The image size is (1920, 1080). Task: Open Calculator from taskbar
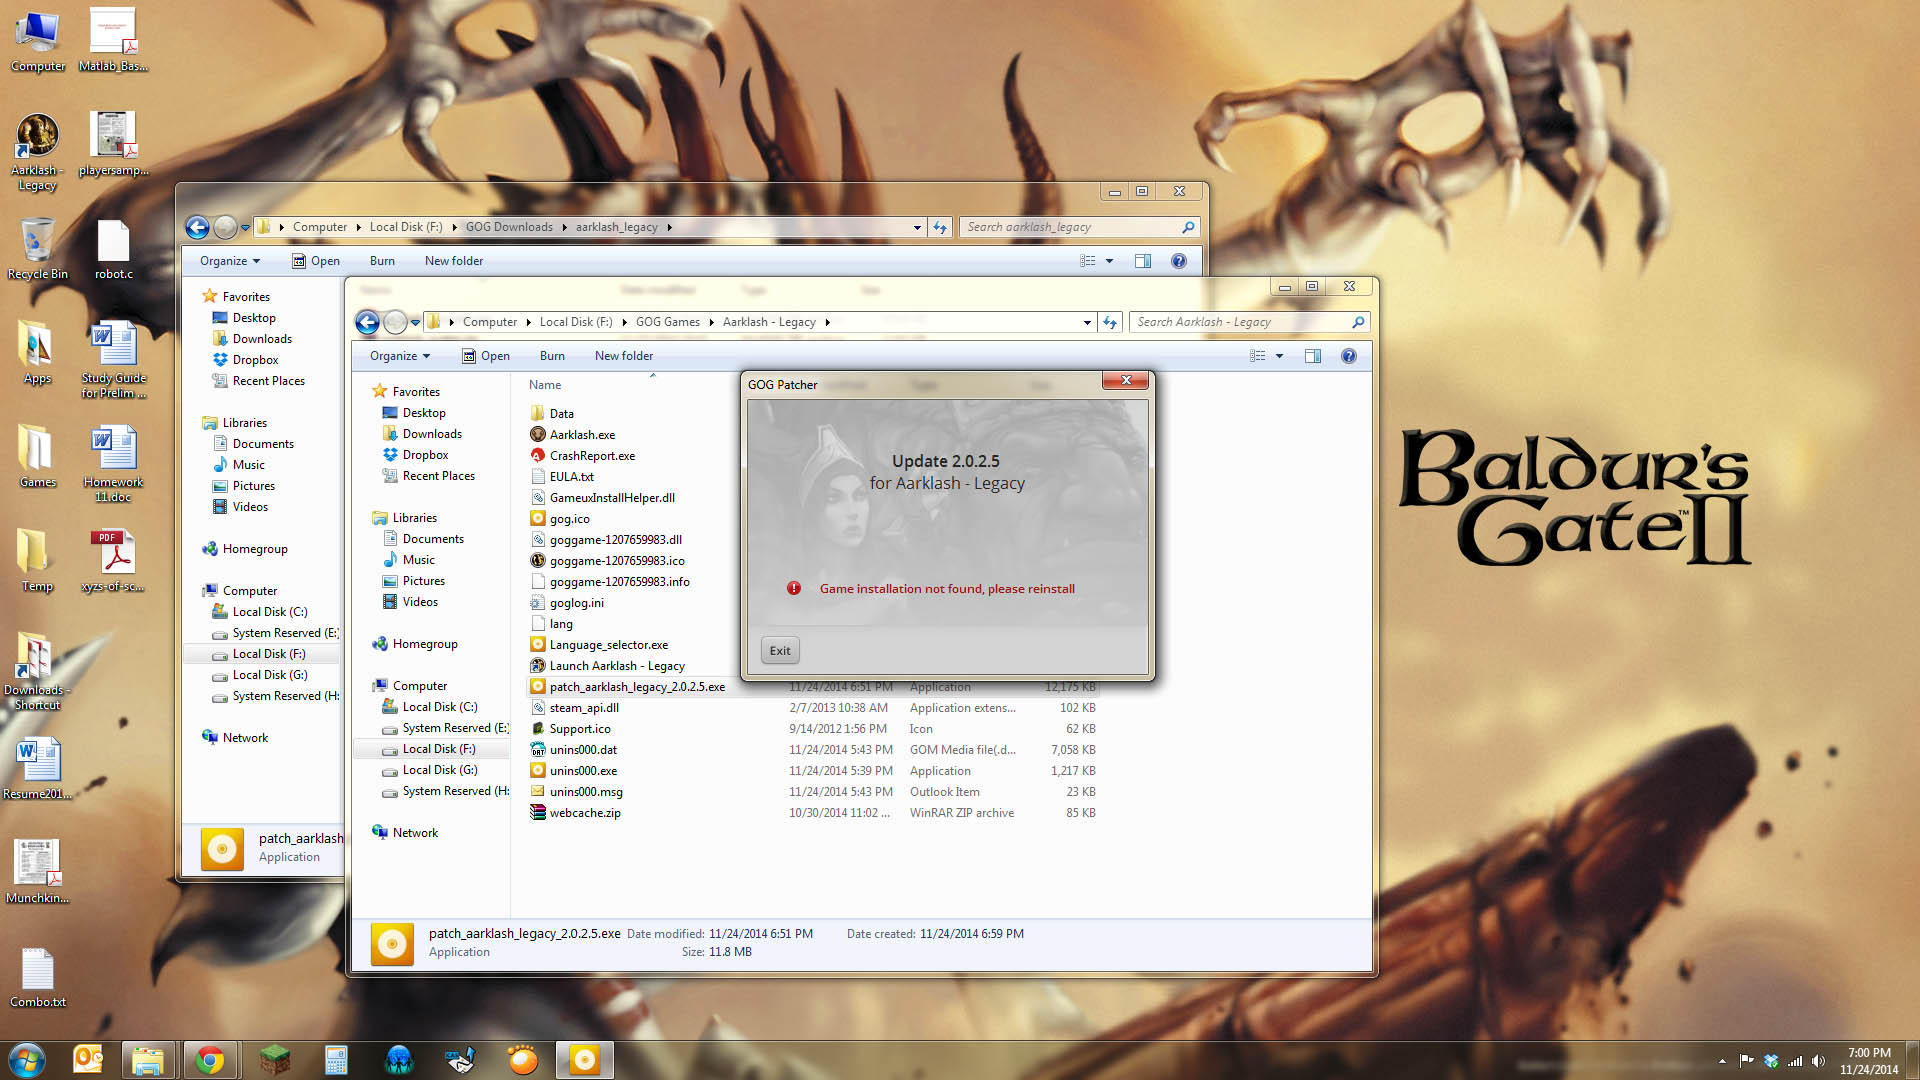coord(336,1060)
